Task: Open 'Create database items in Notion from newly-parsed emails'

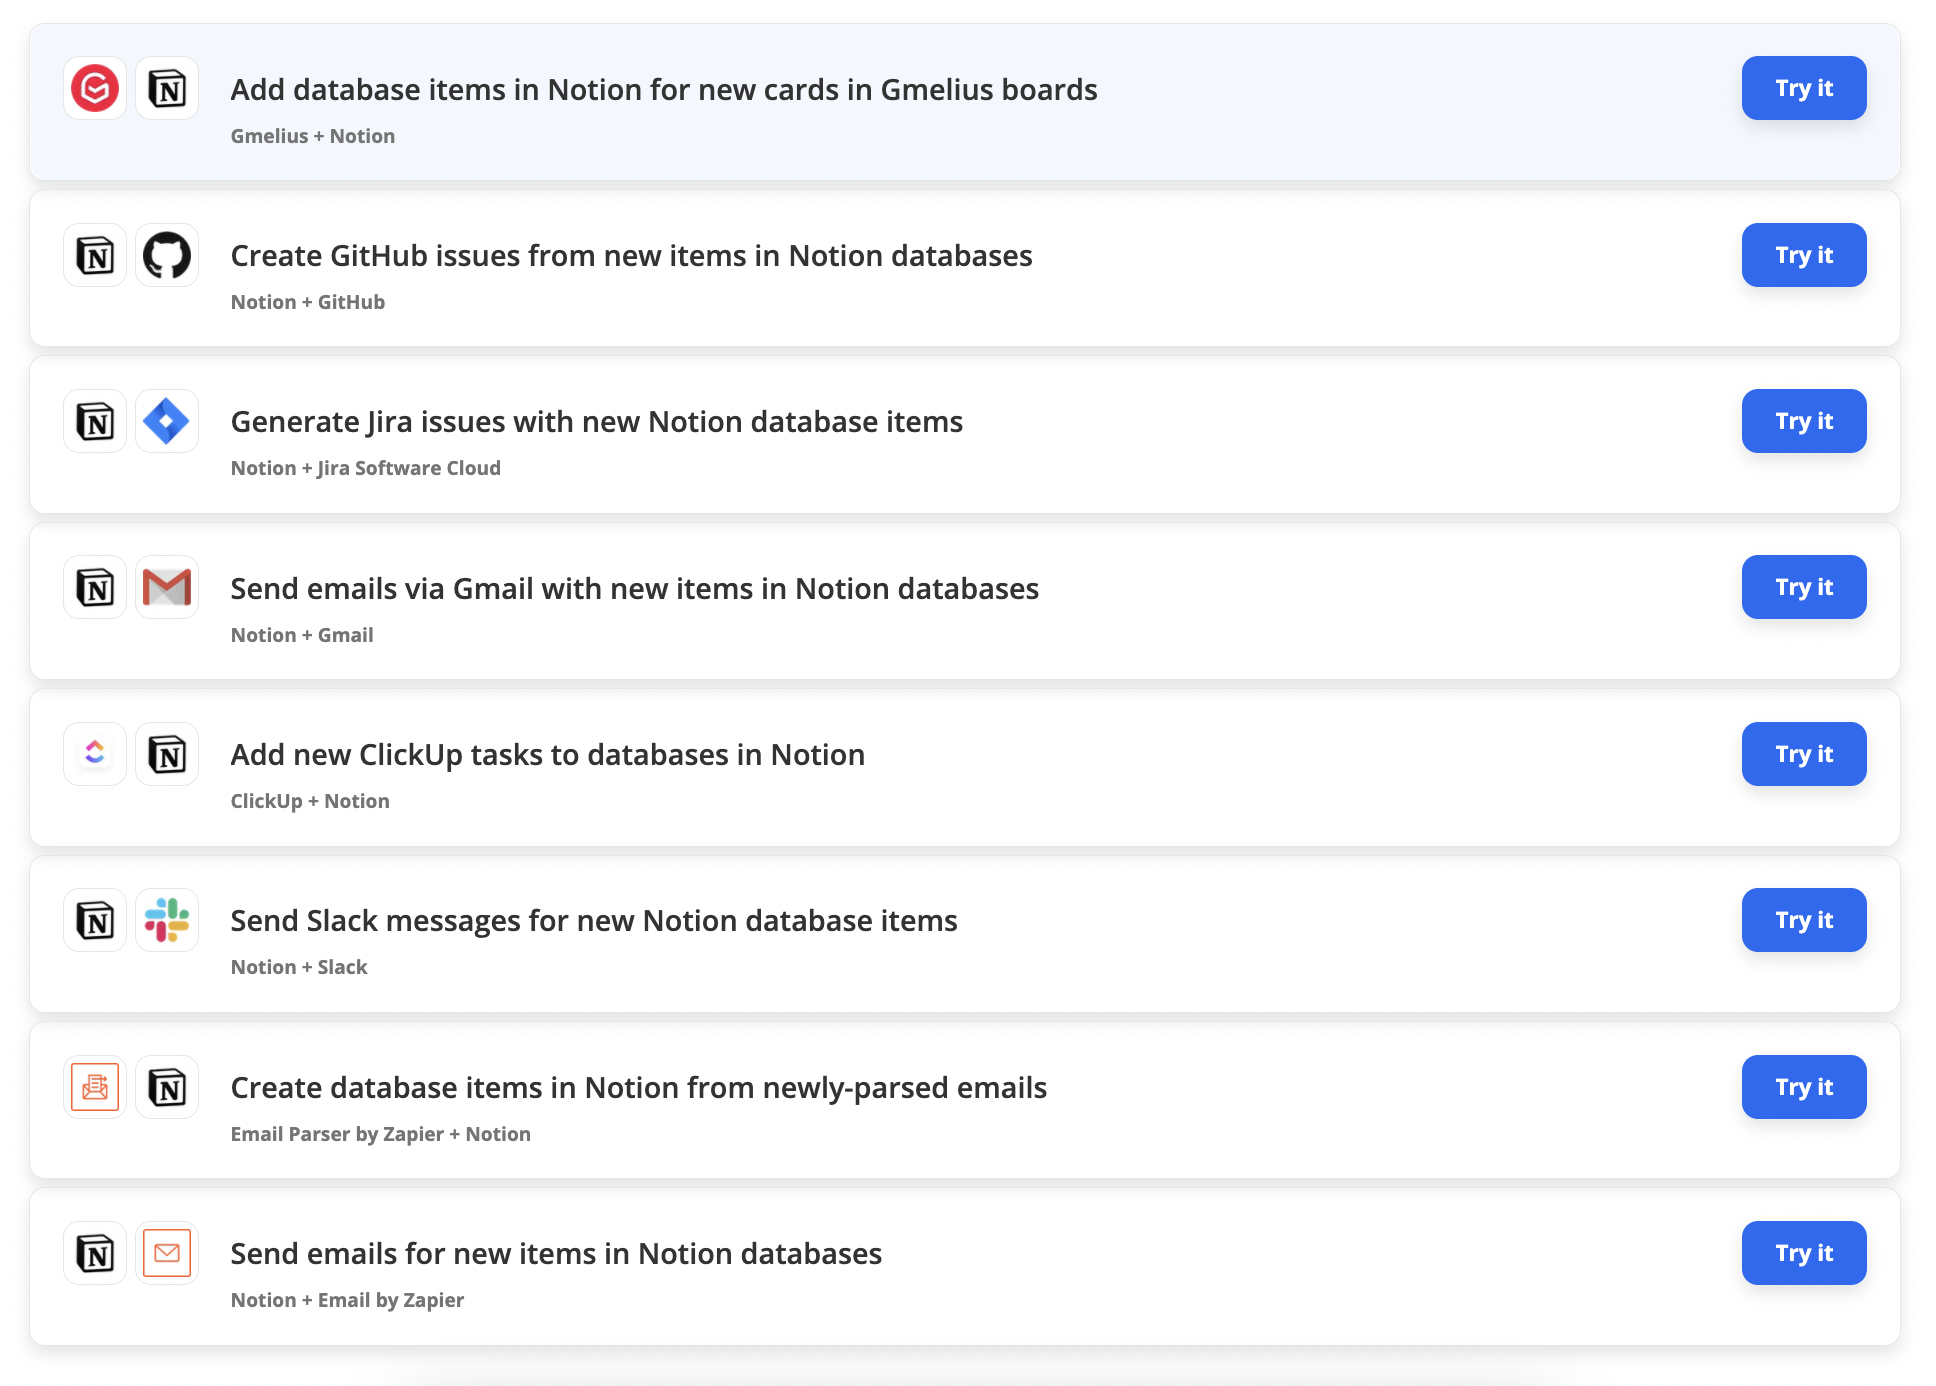Action: pos(638,1088)
